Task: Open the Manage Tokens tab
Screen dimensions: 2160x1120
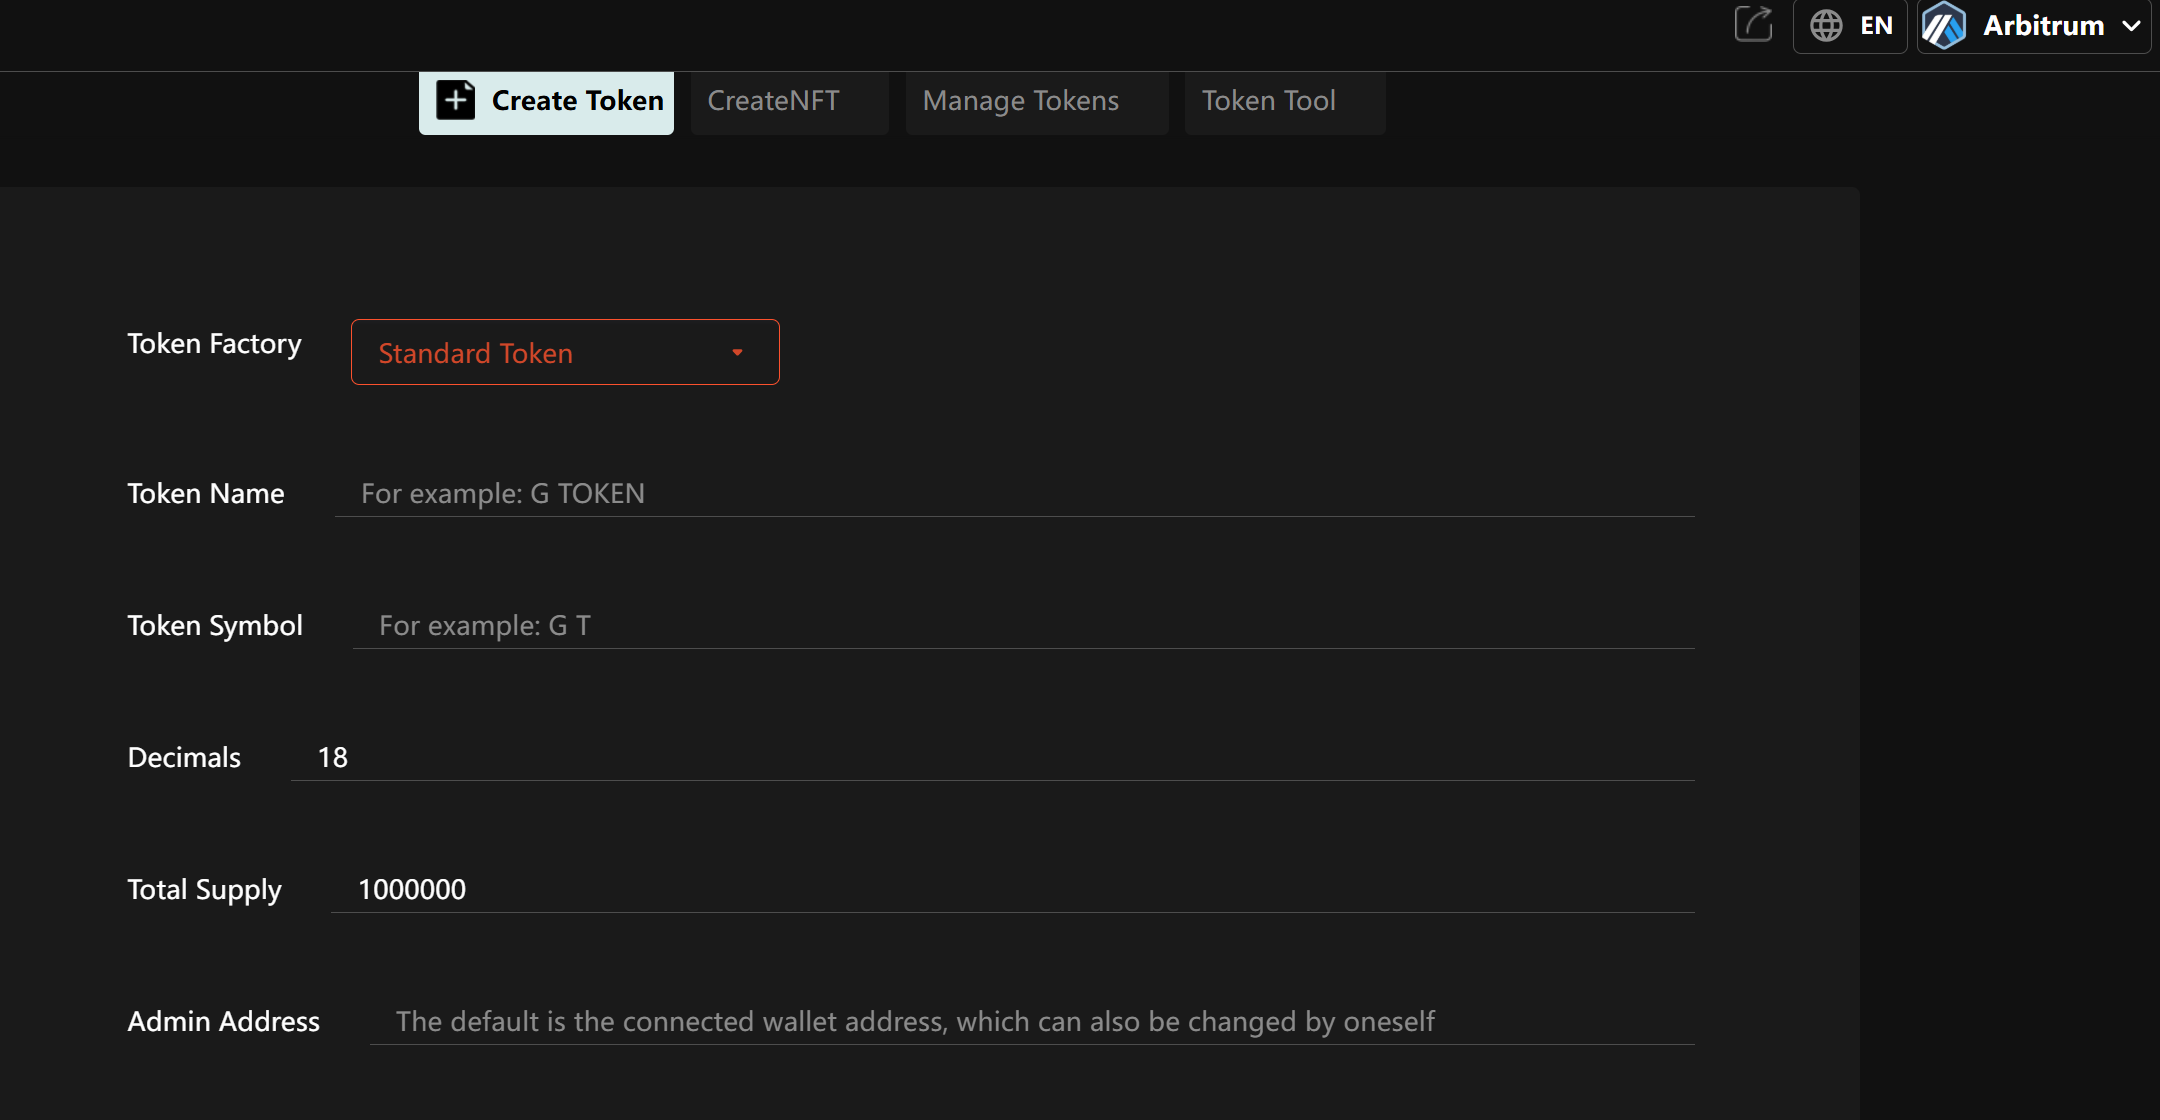Action: coord(1021,101)
